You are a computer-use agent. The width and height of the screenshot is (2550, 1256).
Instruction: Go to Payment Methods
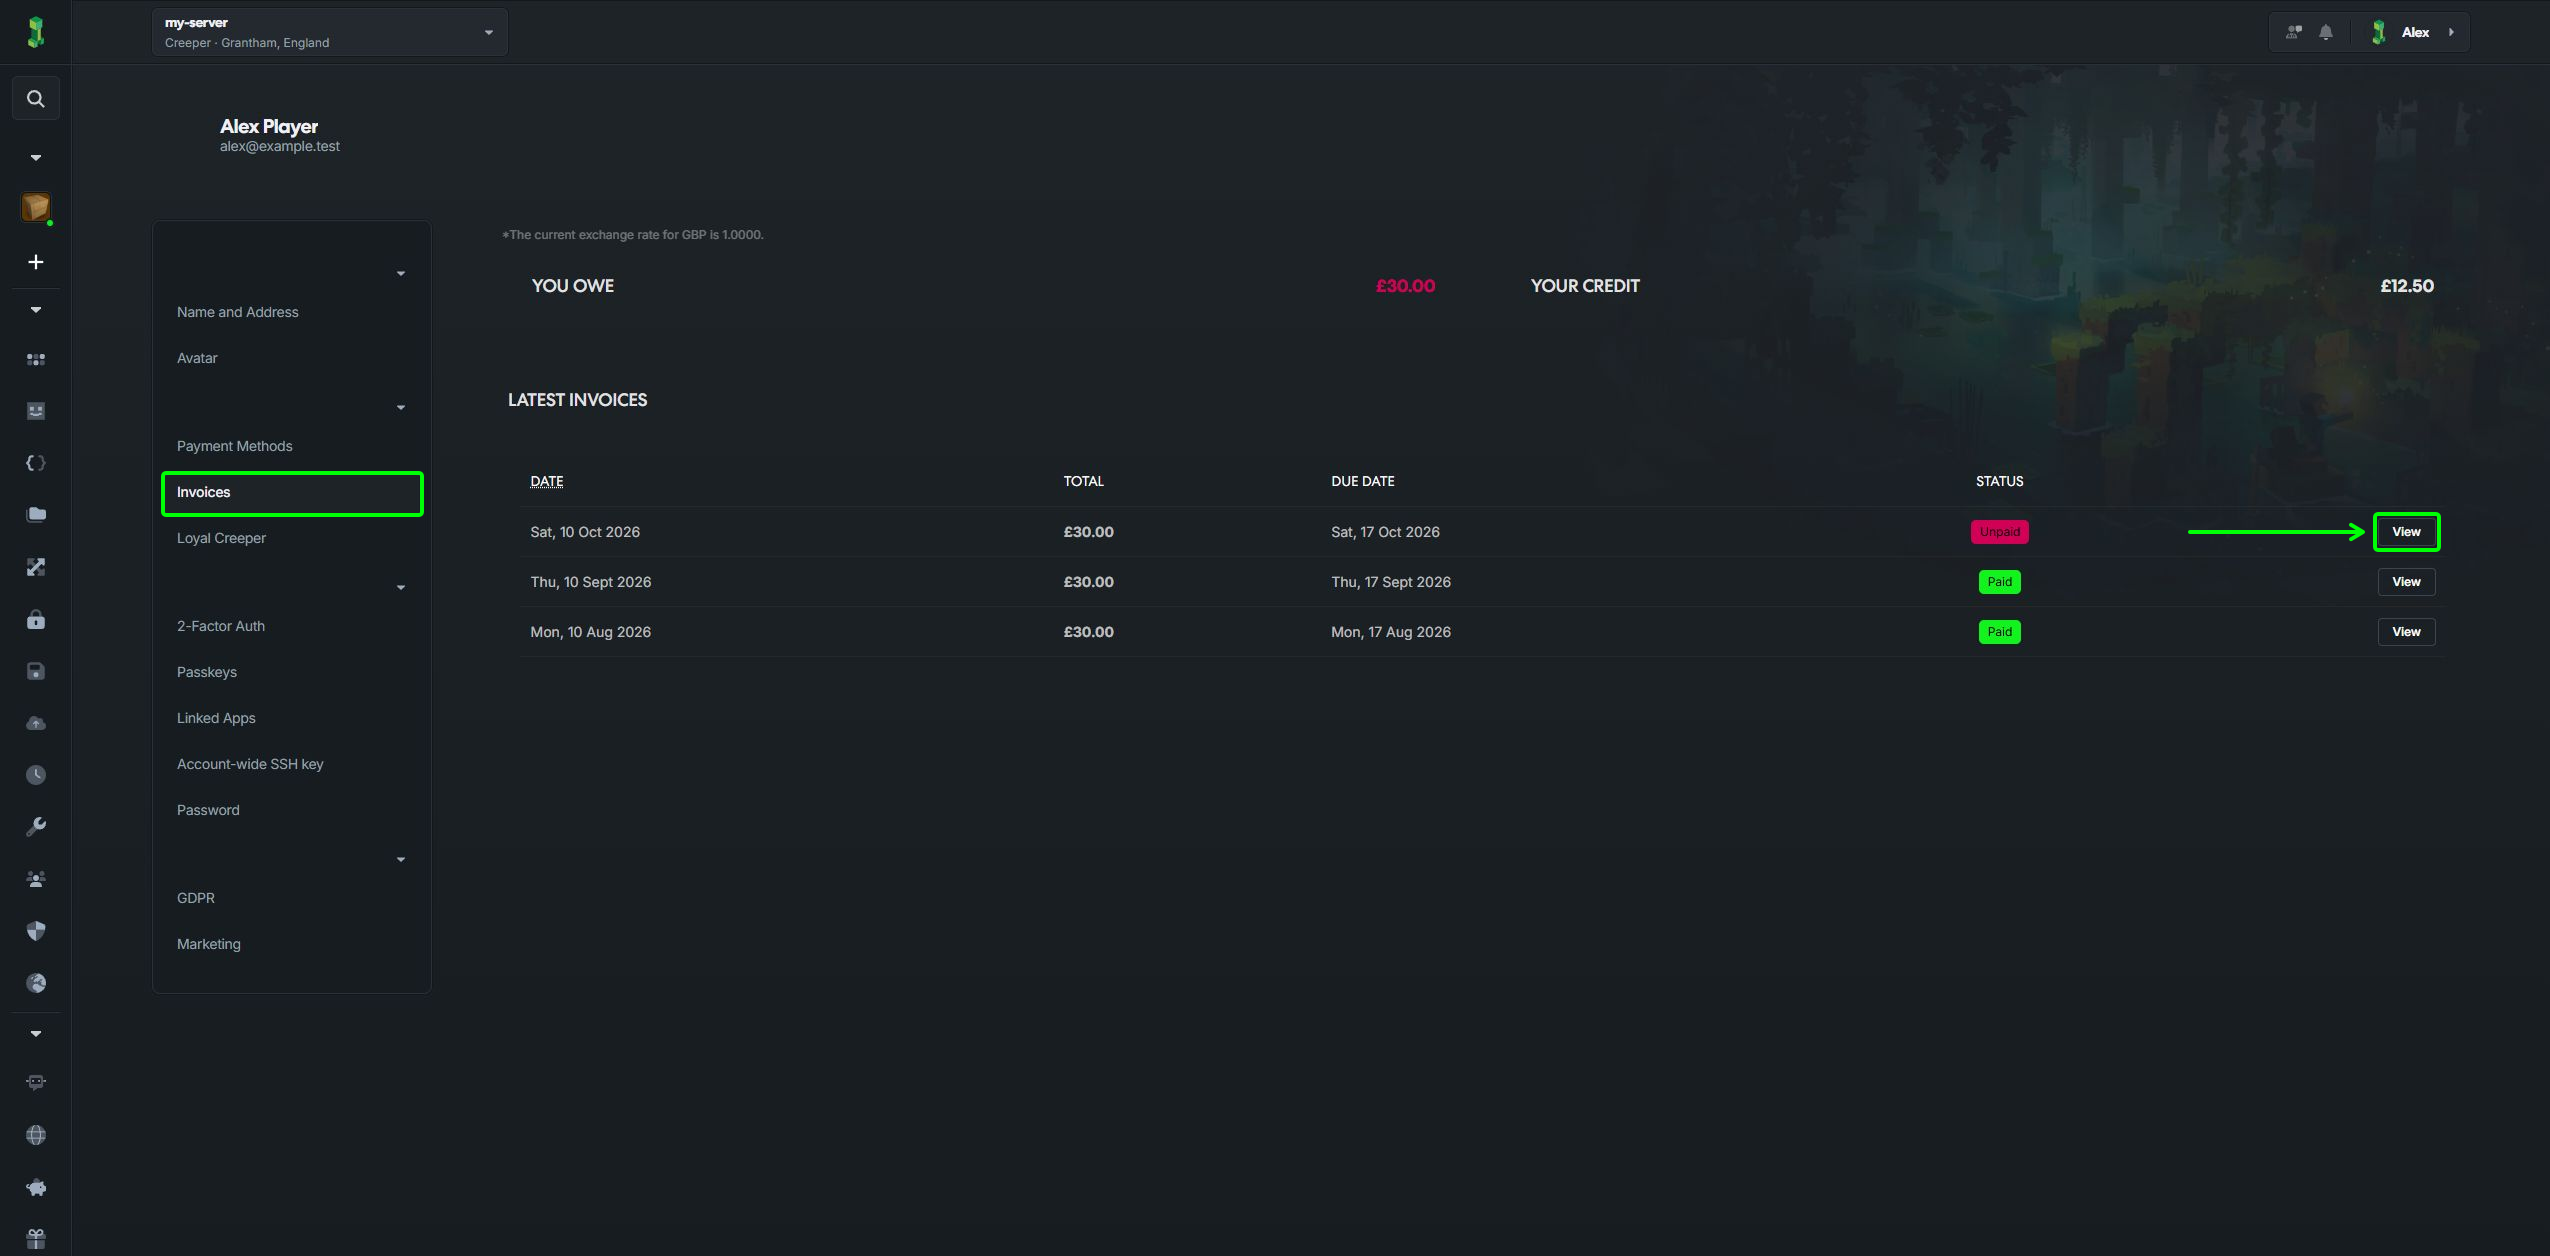235,446
